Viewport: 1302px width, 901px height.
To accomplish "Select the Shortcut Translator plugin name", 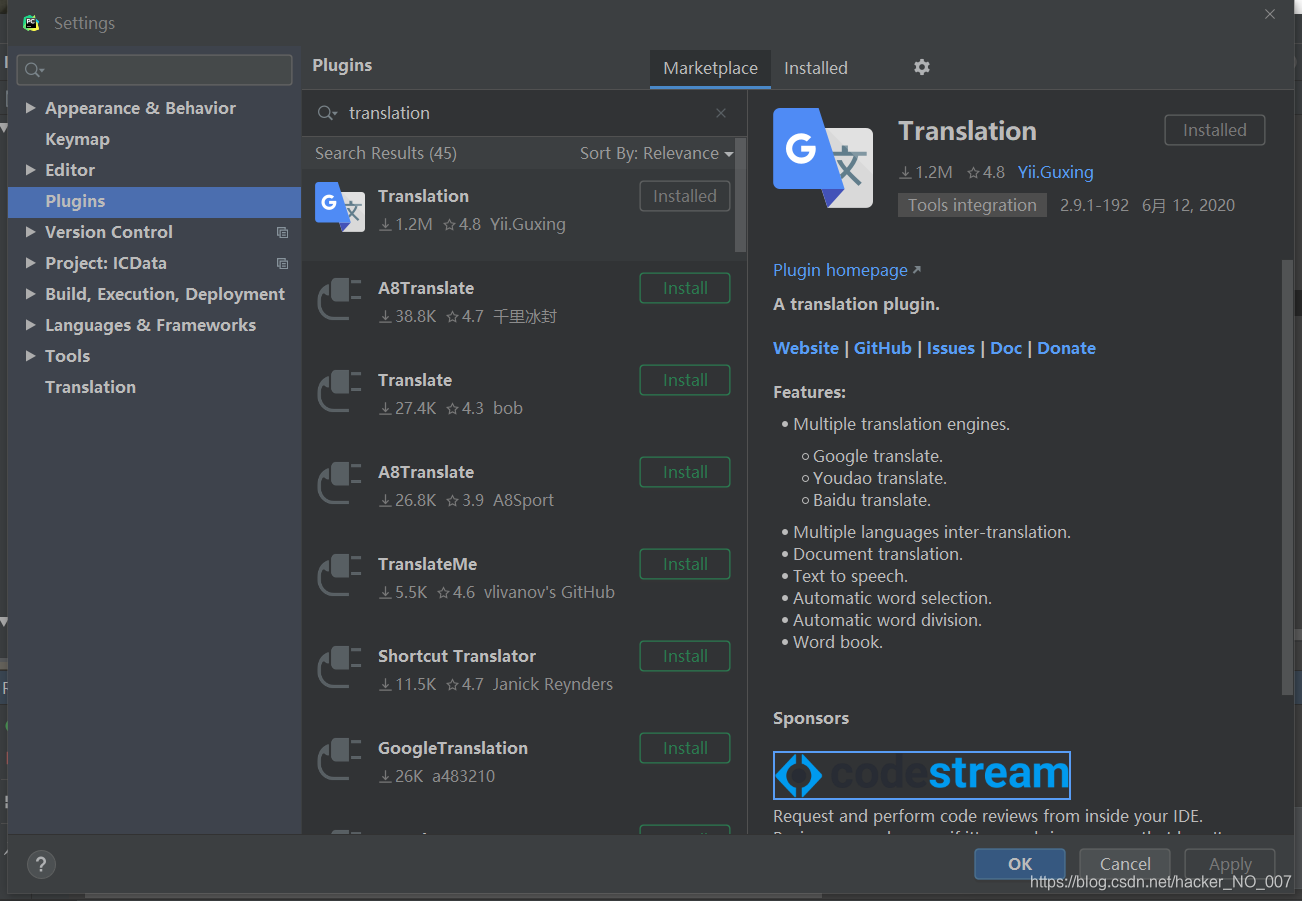I will click(x=457, y=656).
